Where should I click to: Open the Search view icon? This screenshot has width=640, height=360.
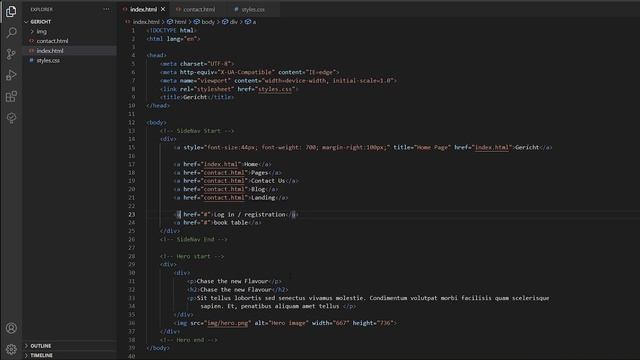11,32
